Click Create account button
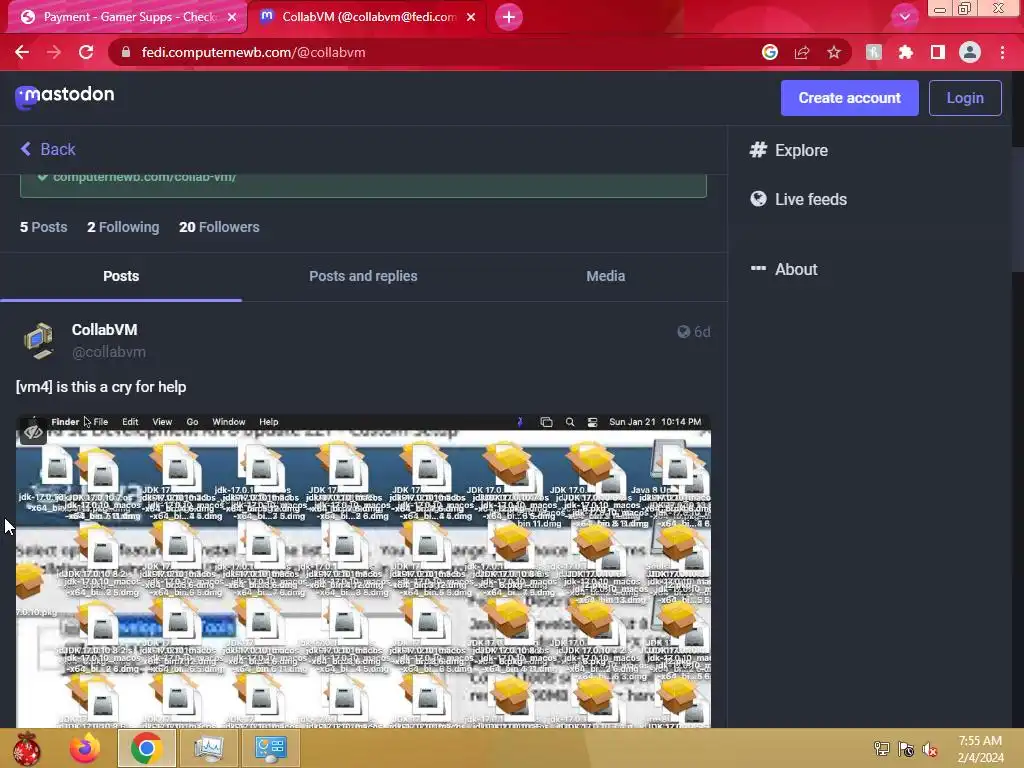This screenshot has width=1024, height=768. click(849, 98)
